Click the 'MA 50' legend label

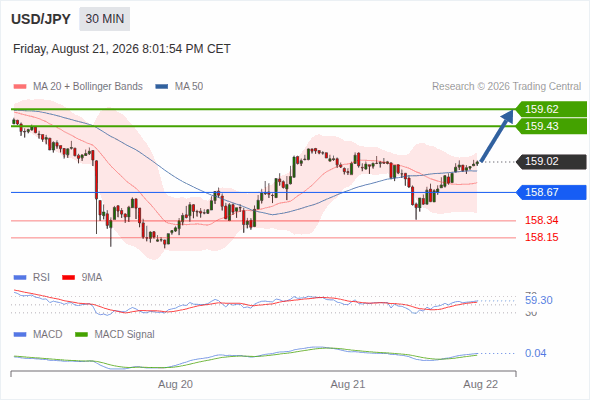coord(189,87)
